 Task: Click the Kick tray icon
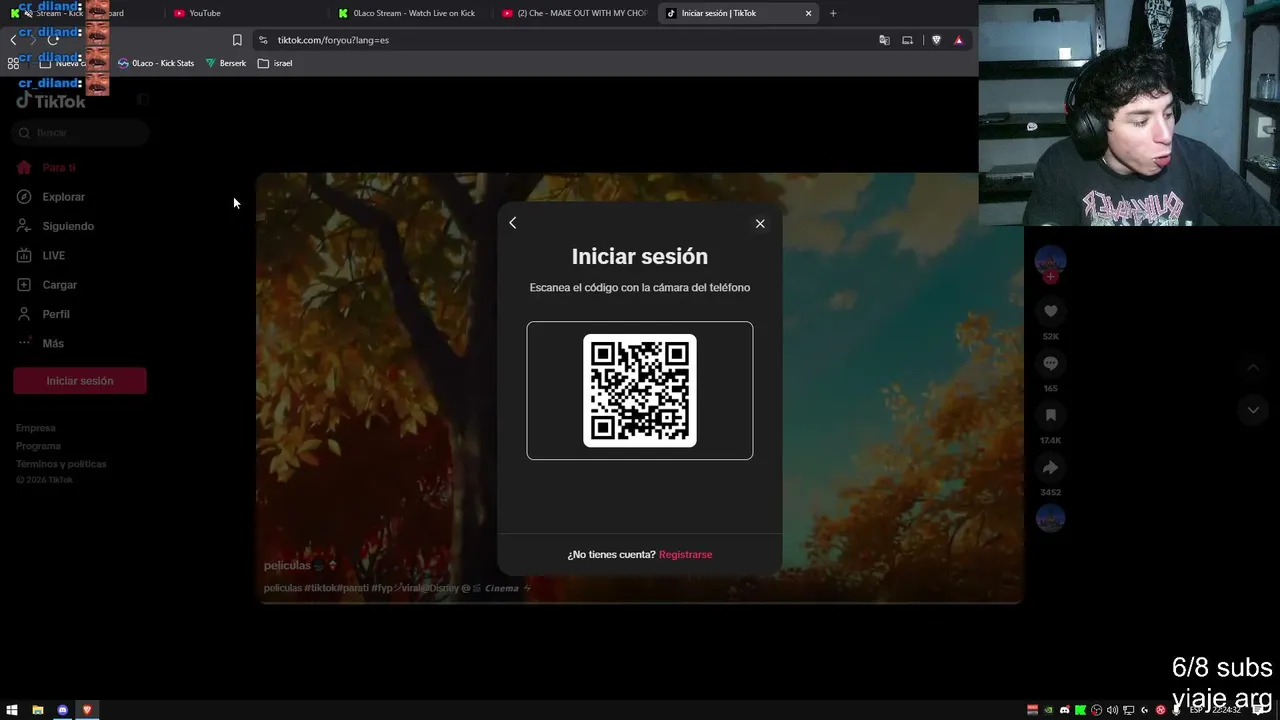pyautogui.click(x=1080, y=710)
